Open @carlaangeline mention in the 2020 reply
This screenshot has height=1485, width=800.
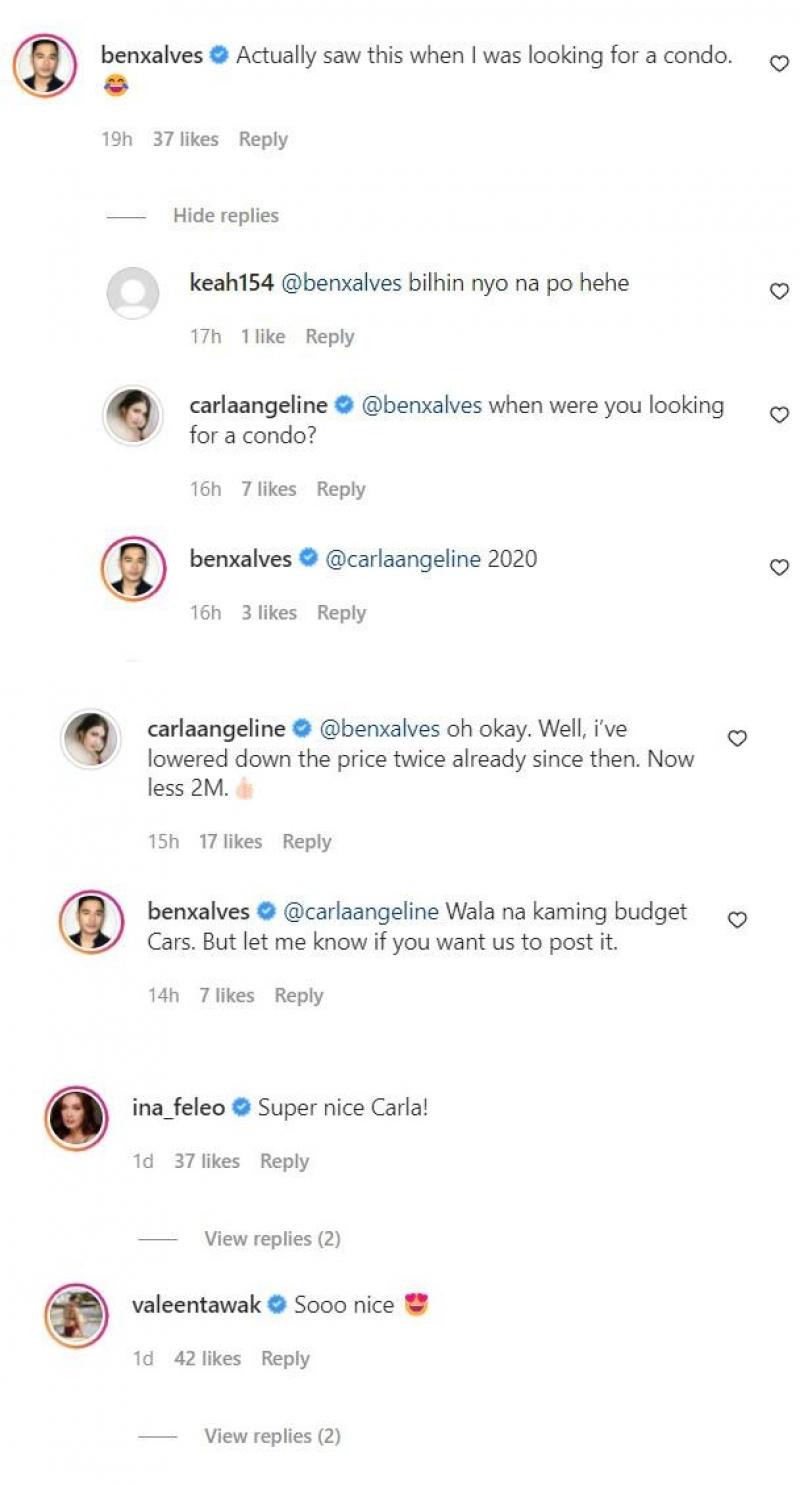(403, 559)
